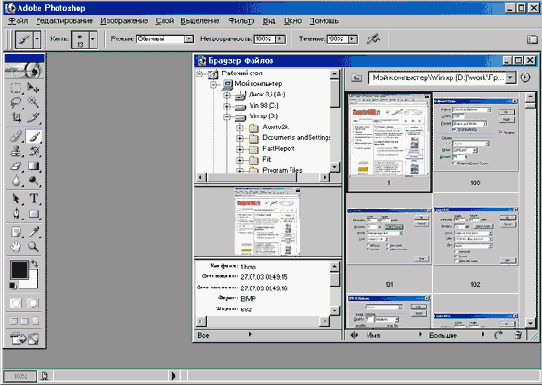Click the trash icon in File Browser

(518, 335)
